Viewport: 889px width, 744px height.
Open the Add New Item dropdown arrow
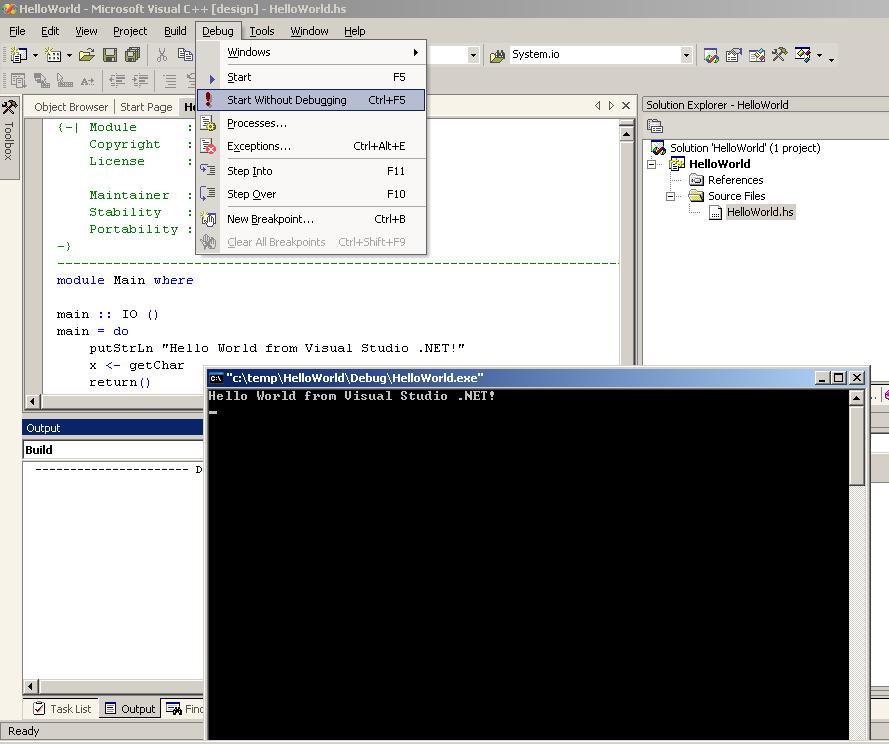click(69, 56)
